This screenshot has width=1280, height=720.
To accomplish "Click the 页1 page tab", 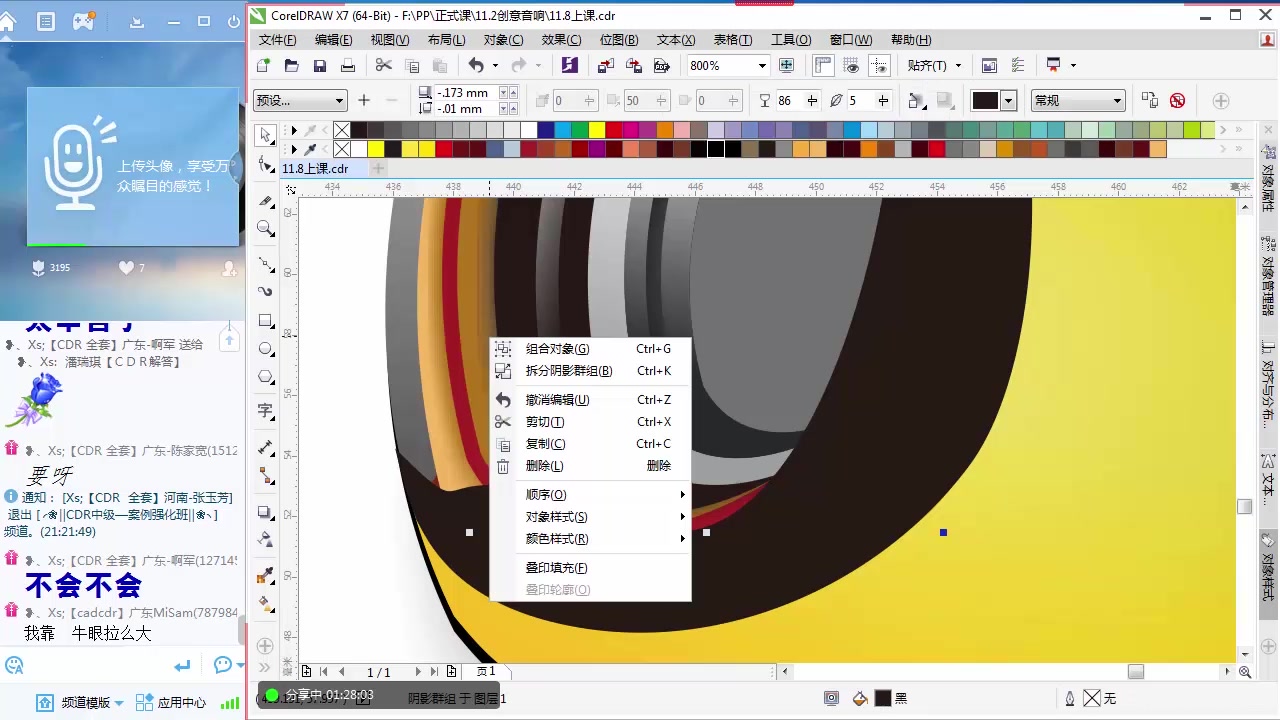I will point(486,672).
